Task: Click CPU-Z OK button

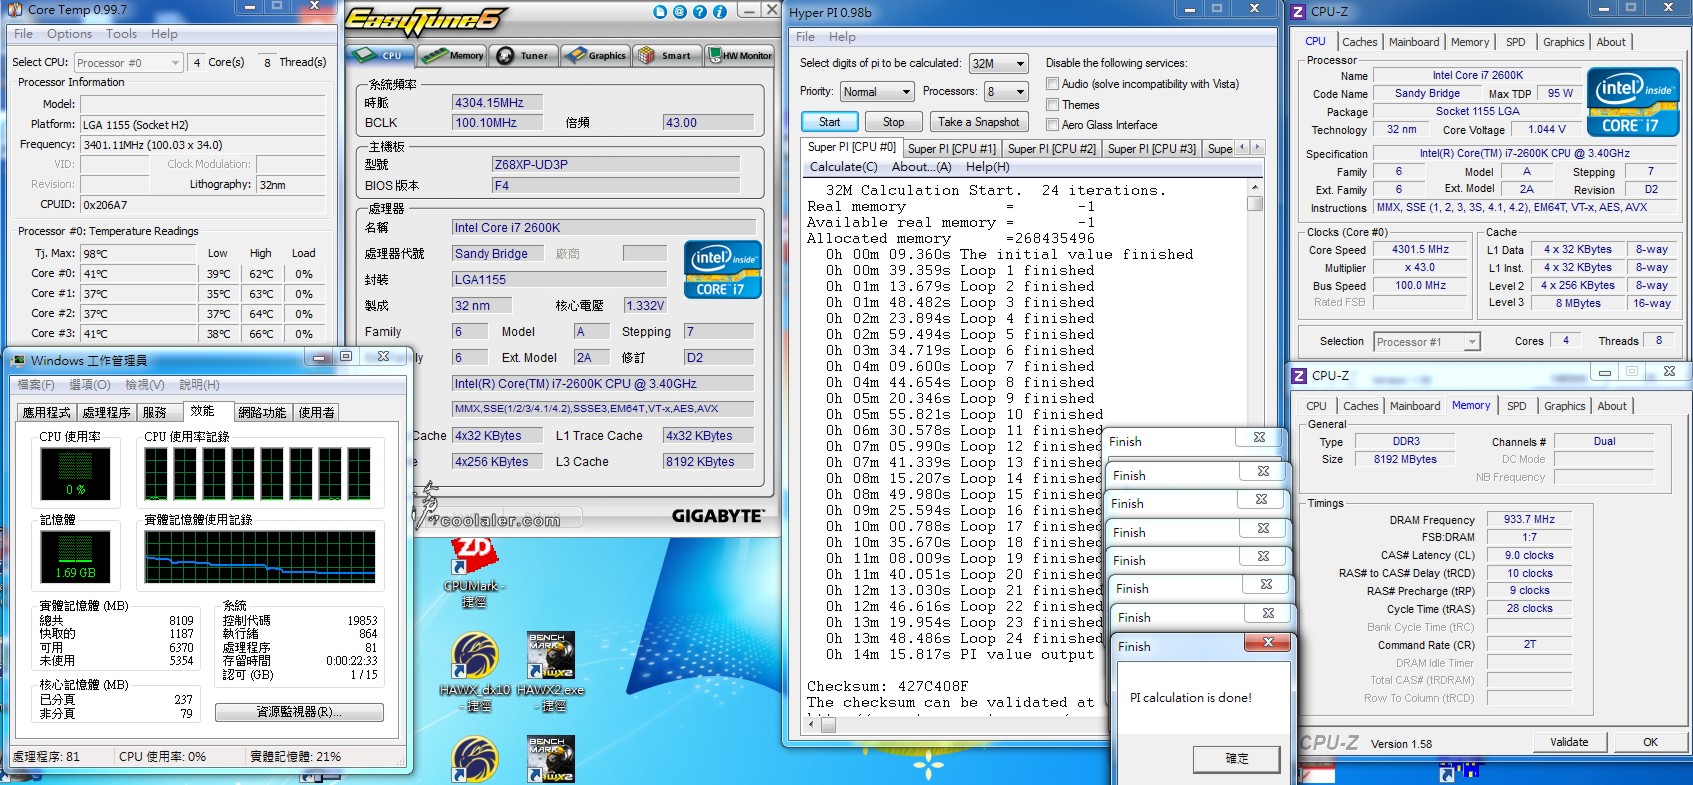Action: tap(1650, 742)
